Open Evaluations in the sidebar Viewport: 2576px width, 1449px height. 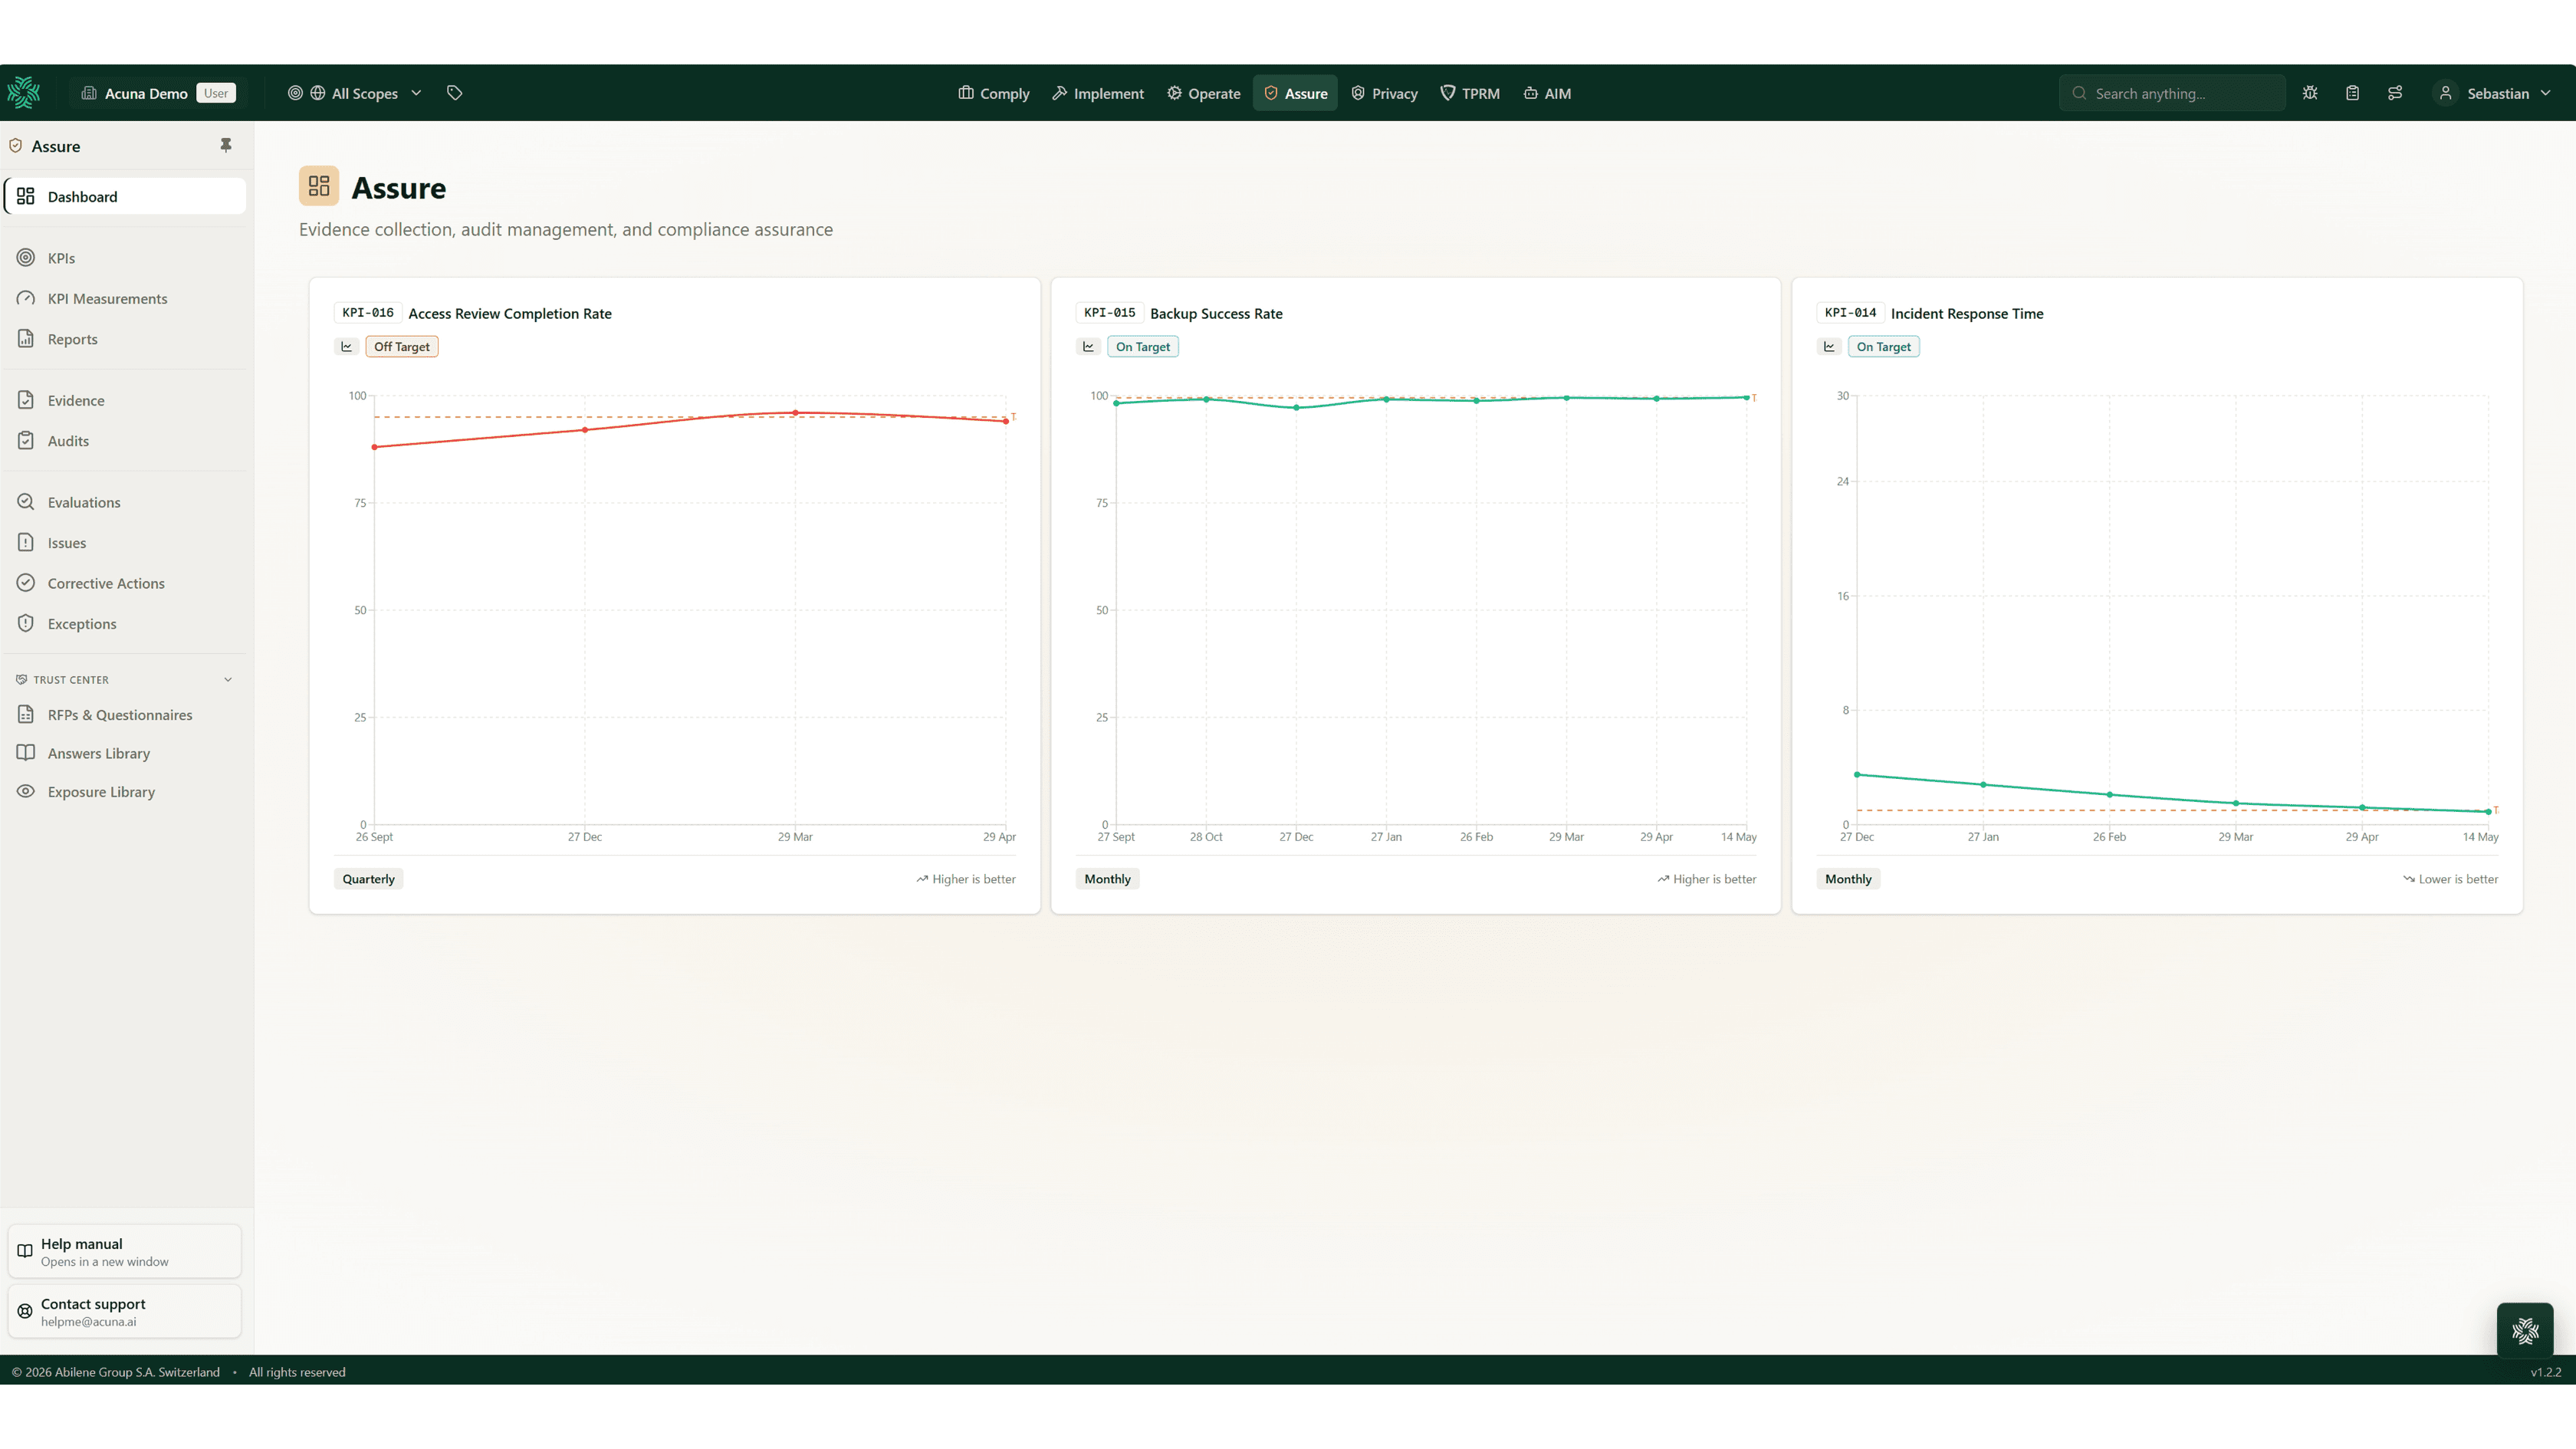126,502
